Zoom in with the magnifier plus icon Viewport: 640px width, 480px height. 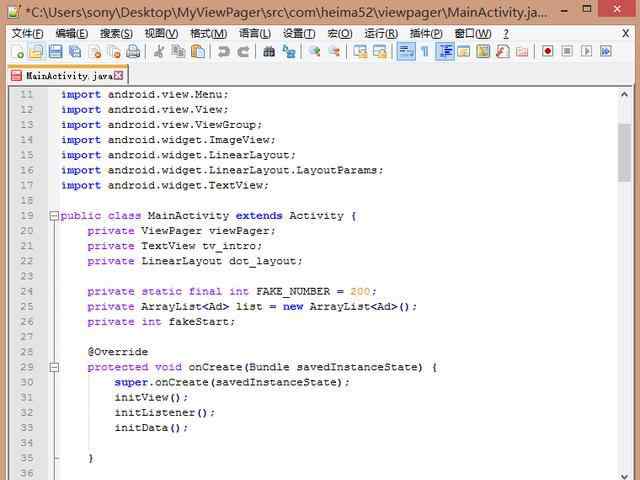click(314, 51)
